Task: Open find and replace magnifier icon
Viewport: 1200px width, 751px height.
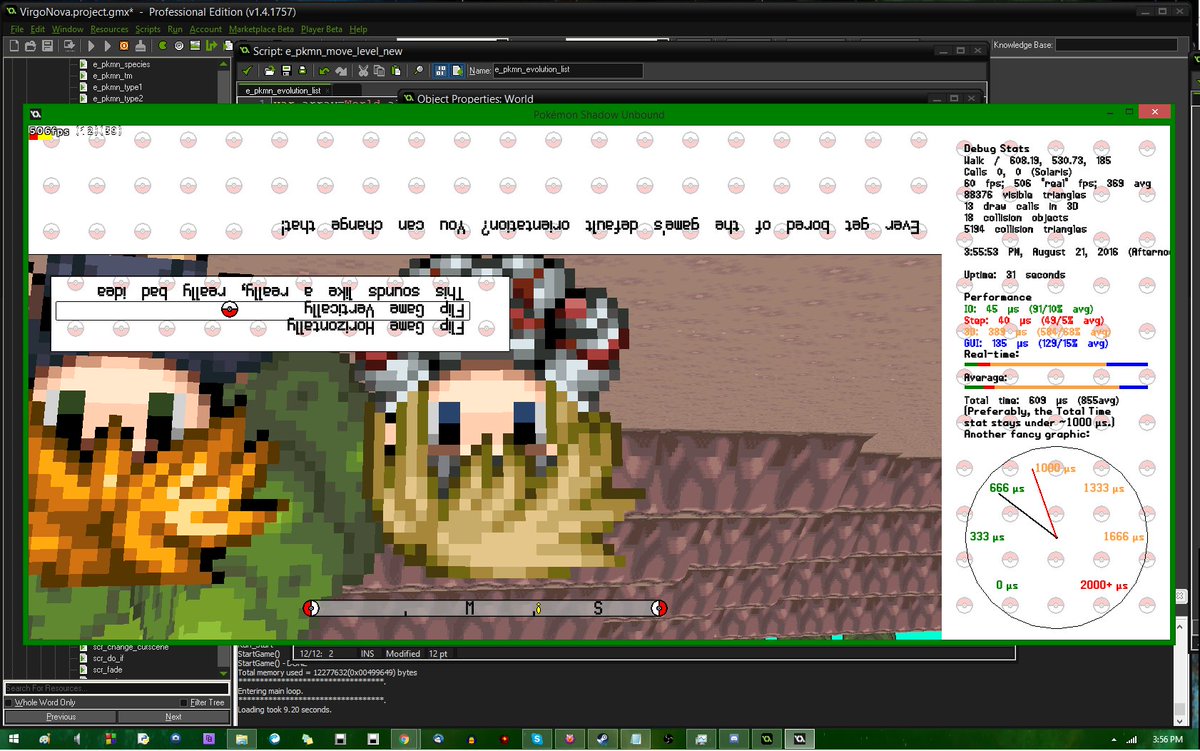Action: (x=418, y=71)
